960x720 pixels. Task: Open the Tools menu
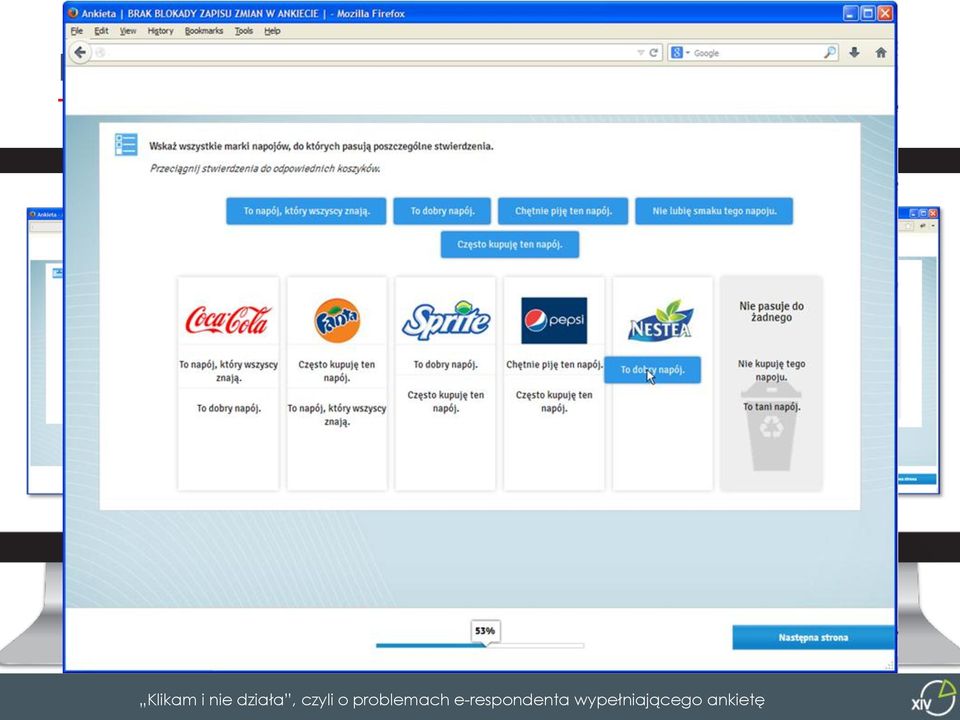(244, 31)
